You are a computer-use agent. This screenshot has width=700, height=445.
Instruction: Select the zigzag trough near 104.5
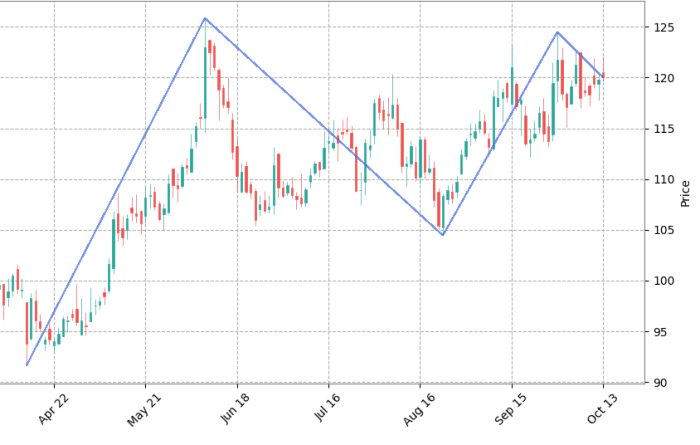(443, 235)
